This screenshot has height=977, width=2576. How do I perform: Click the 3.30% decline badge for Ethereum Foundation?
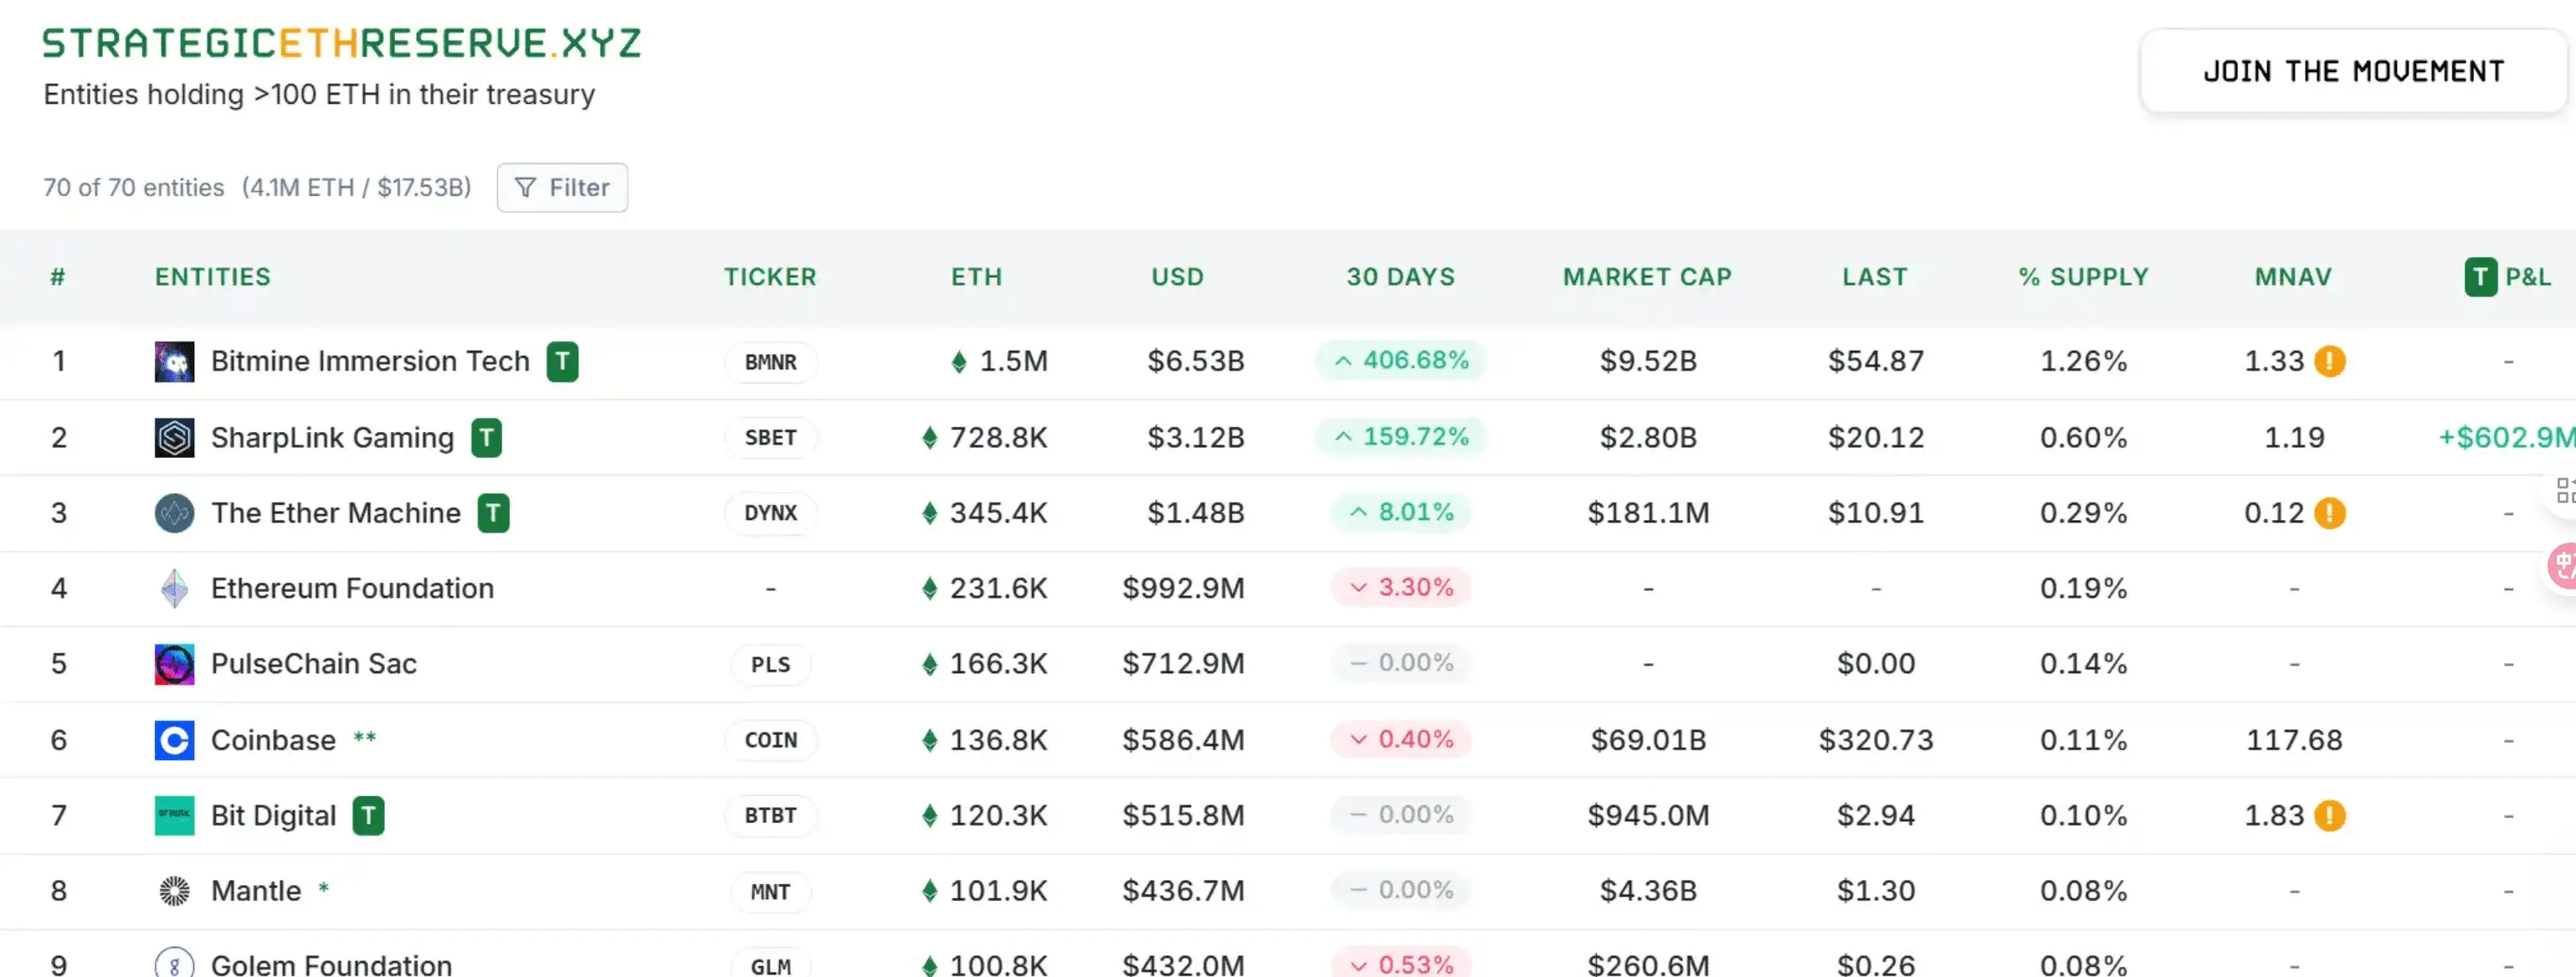point(1400,587)
